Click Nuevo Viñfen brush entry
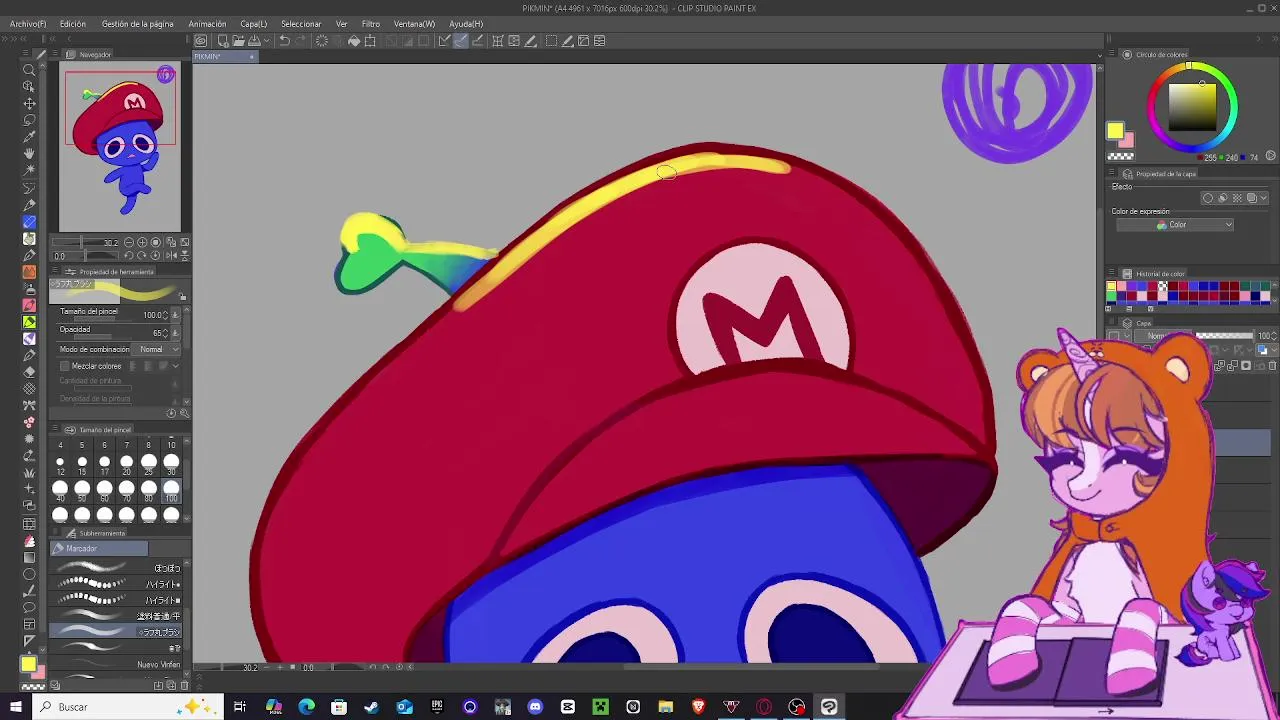This screenshot has height=720, width=1280. point(116,664)
